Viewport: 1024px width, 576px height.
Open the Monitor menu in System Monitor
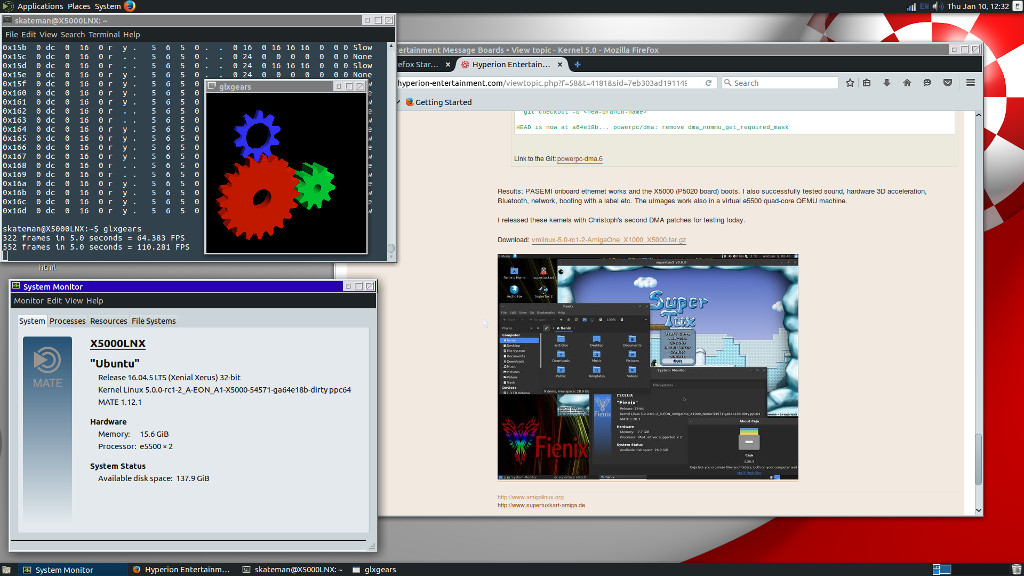tap(28, 301)
